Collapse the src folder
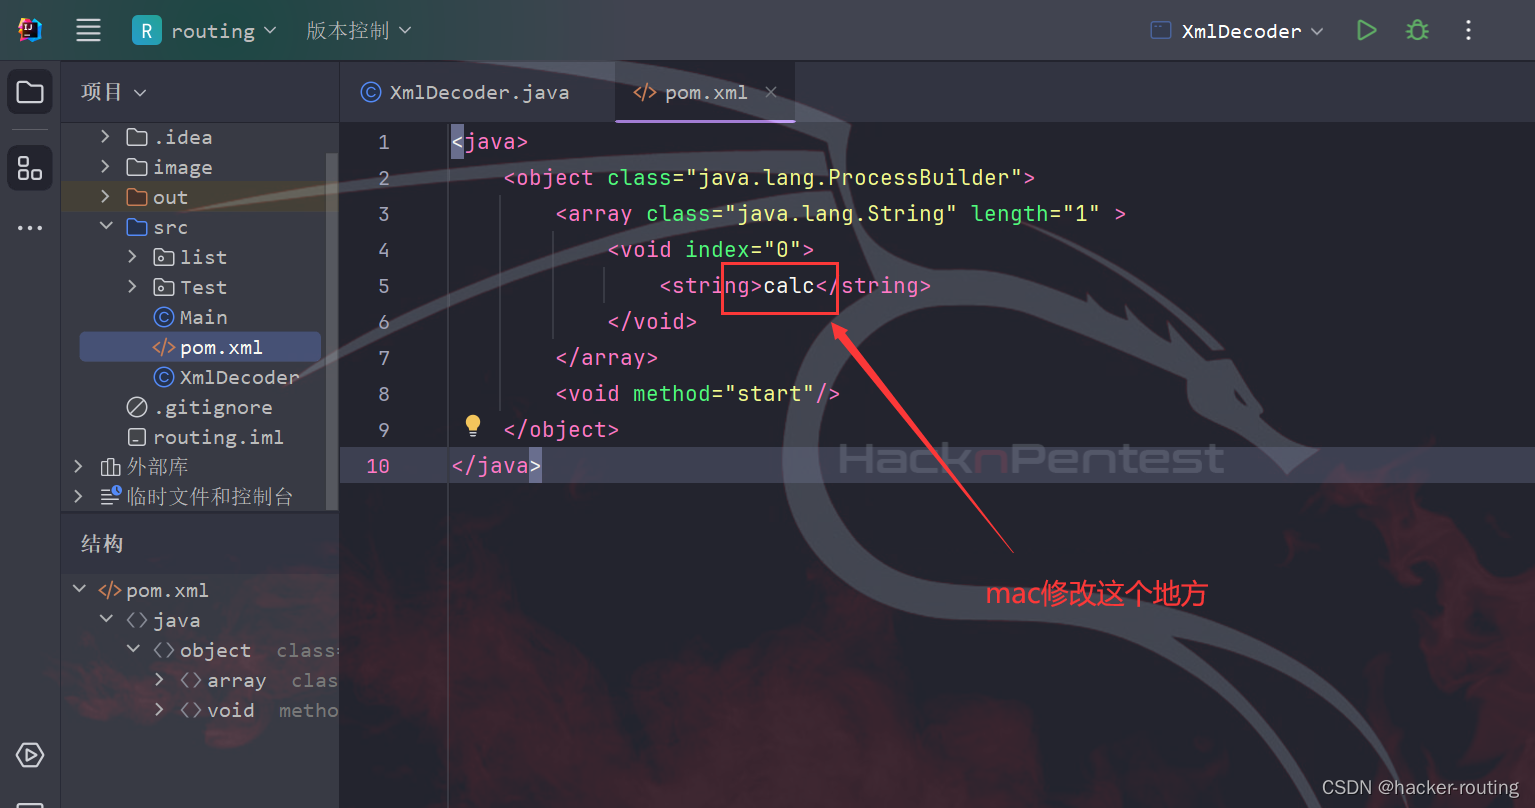Image resolution: width=1535 pixels, height=808 pixels. [105, 227]
